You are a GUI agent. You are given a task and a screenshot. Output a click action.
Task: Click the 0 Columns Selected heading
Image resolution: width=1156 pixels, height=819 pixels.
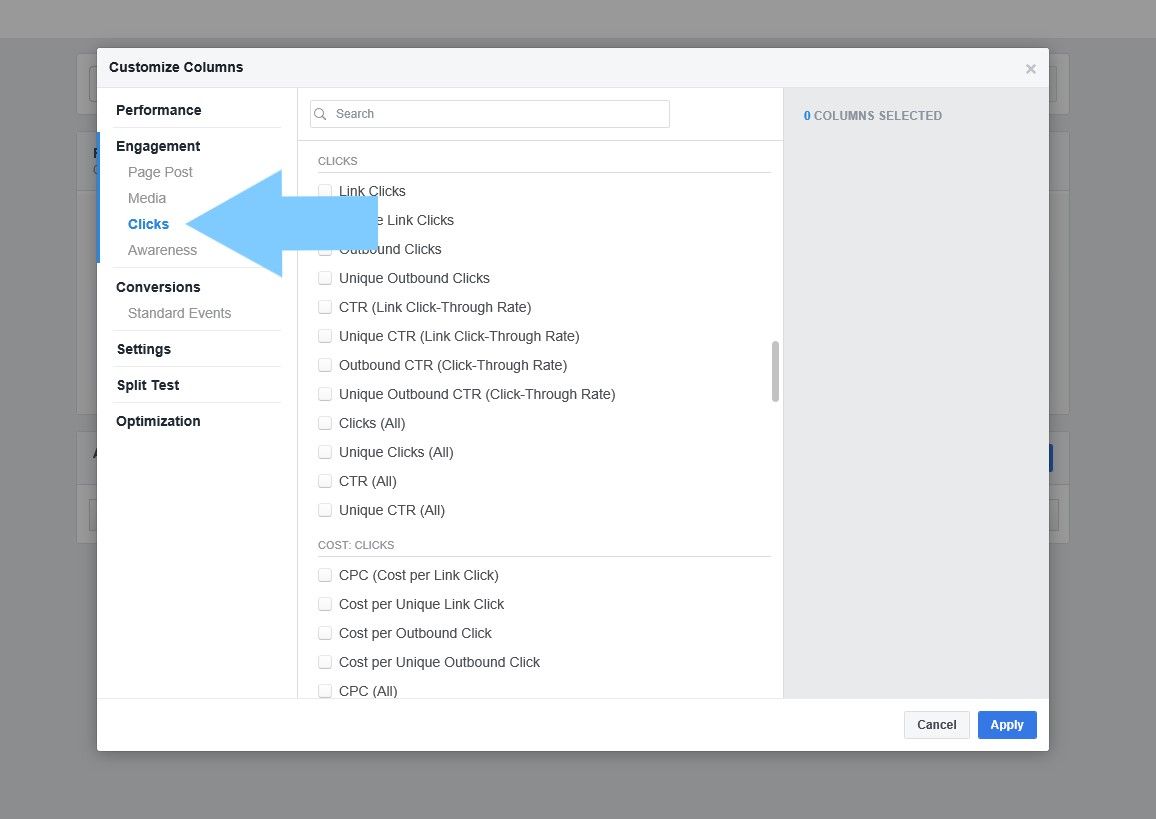point(873,116)
